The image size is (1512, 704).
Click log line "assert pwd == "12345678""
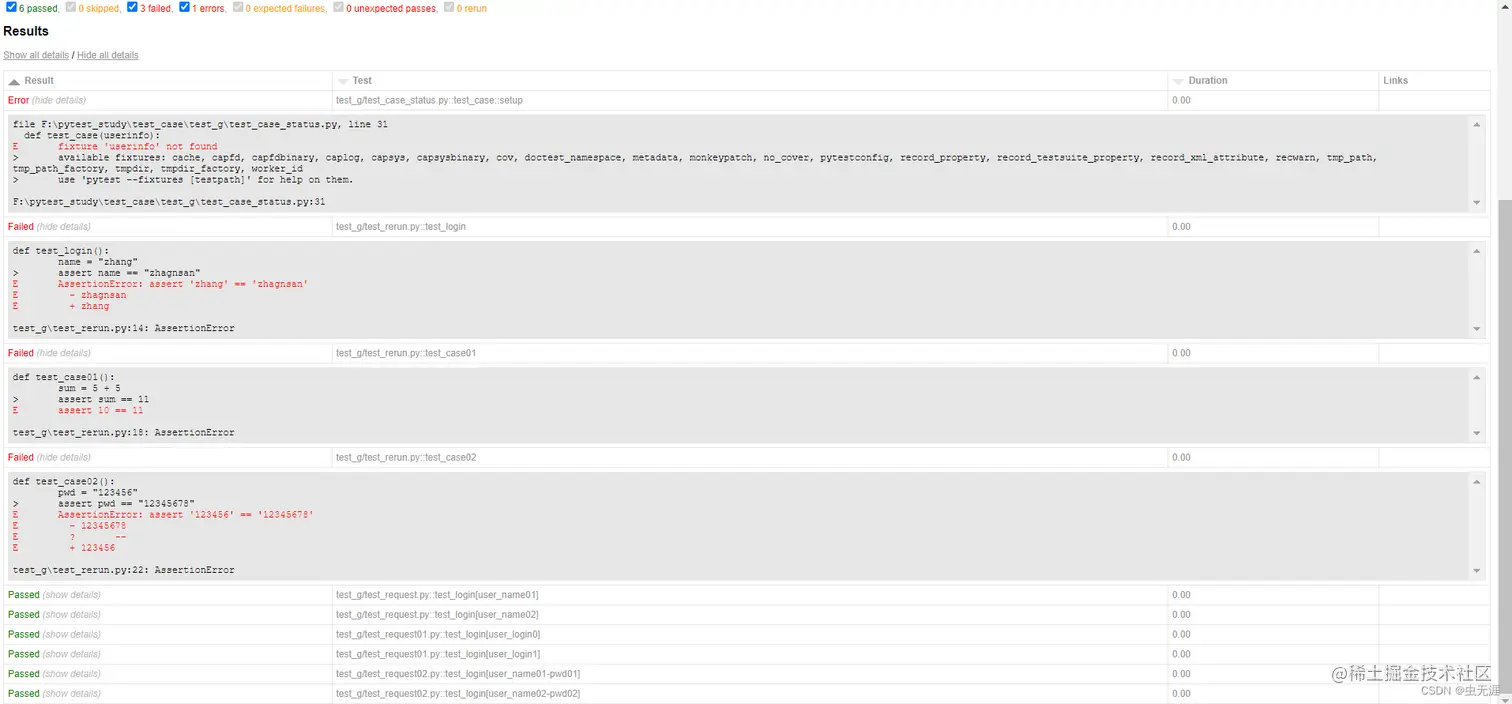click(x=126, y=504)
